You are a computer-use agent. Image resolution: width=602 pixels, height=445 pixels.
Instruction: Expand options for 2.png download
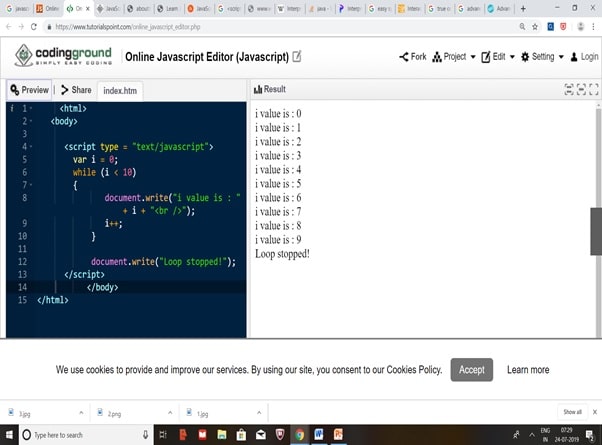tap(170, 413)
